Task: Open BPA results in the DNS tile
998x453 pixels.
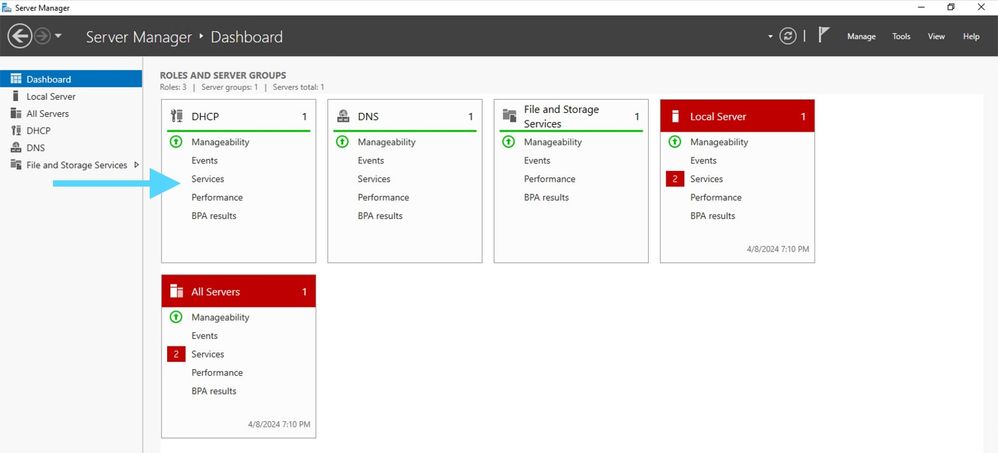Action: 380,216
